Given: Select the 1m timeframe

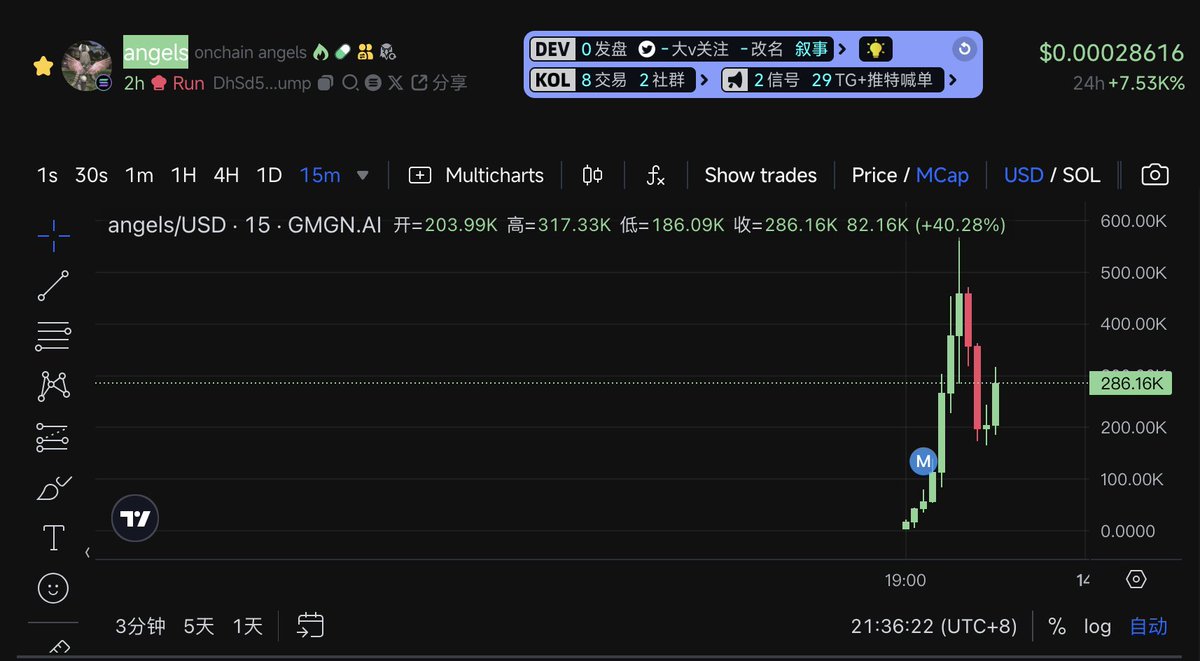Looking at the screenshot, I should tap(139, 175).
